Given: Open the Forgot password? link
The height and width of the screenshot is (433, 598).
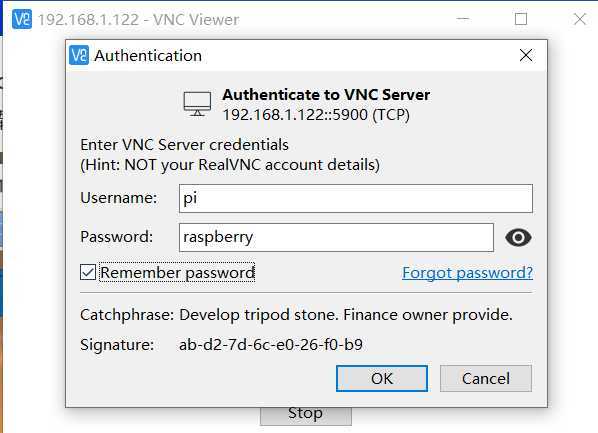Looking at the screenshot, I should pyautogui.click(x=468, y=272).
